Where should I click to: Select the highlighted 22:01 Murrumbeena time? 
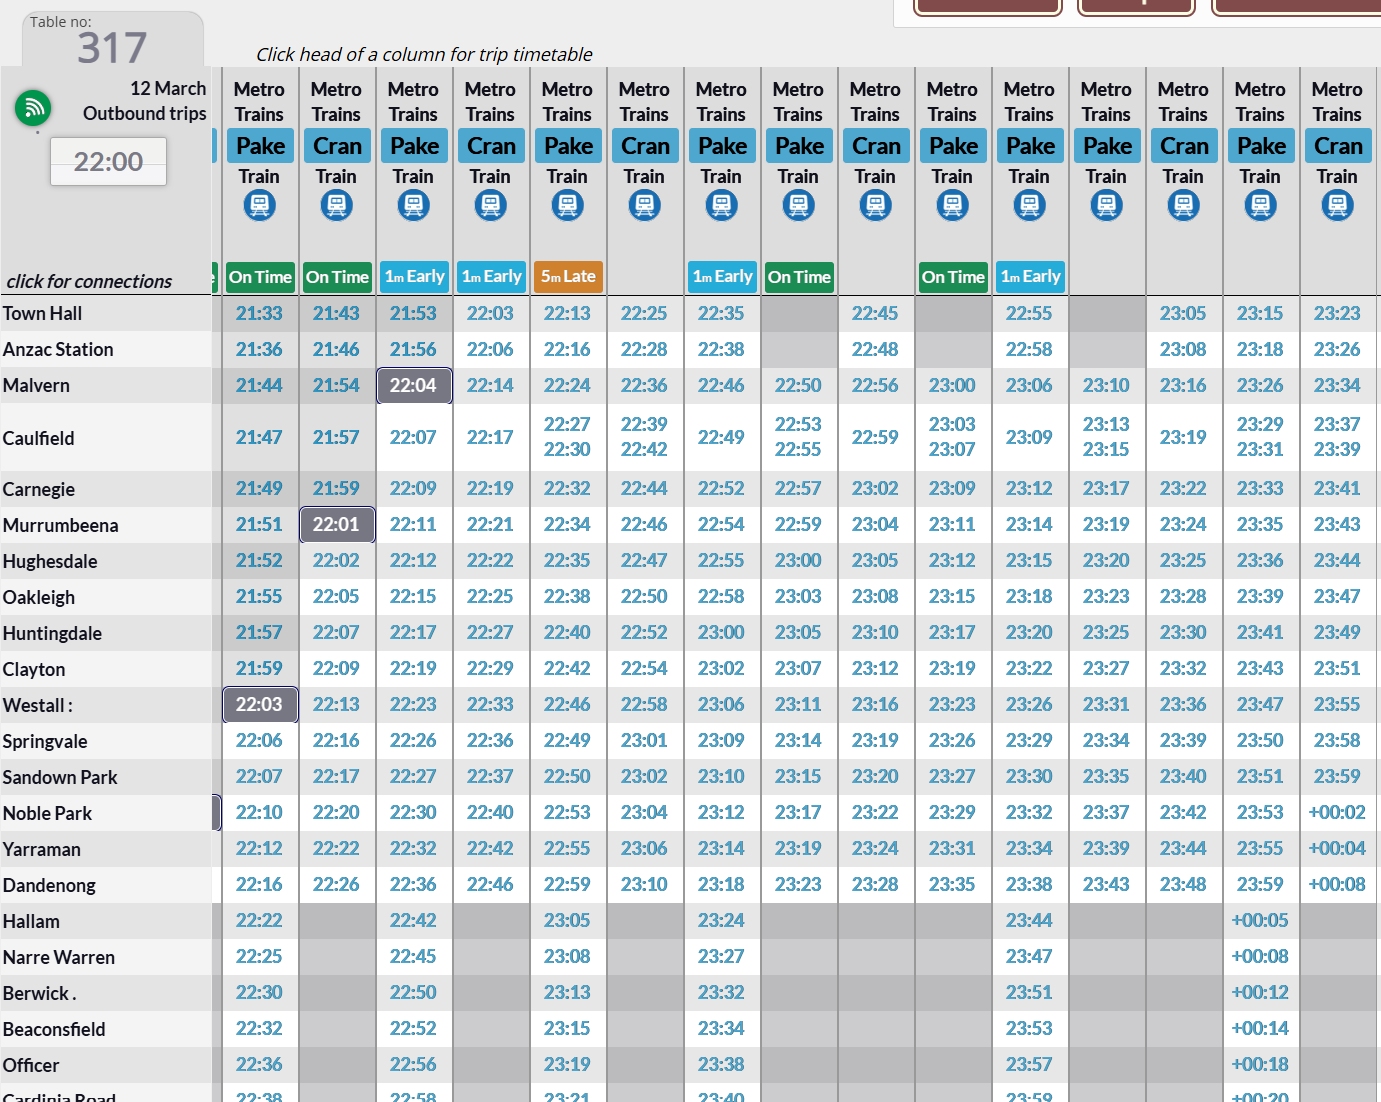(336, 524)
